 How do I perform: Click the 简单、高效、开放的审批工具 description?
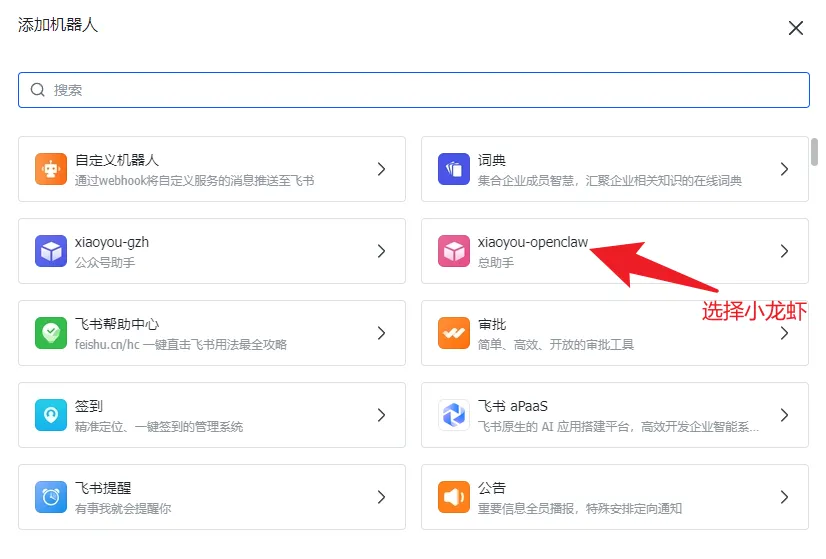[x=556, y=345]
